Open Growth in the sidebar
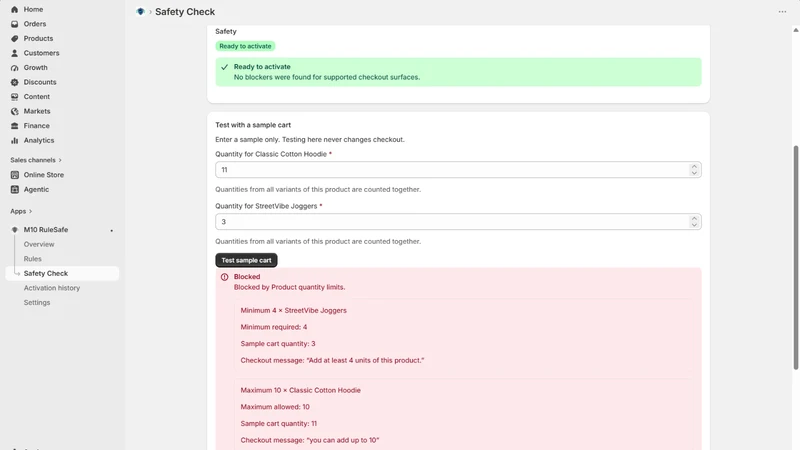The height and width of the screenshot is (450, 800). point(35,67)
